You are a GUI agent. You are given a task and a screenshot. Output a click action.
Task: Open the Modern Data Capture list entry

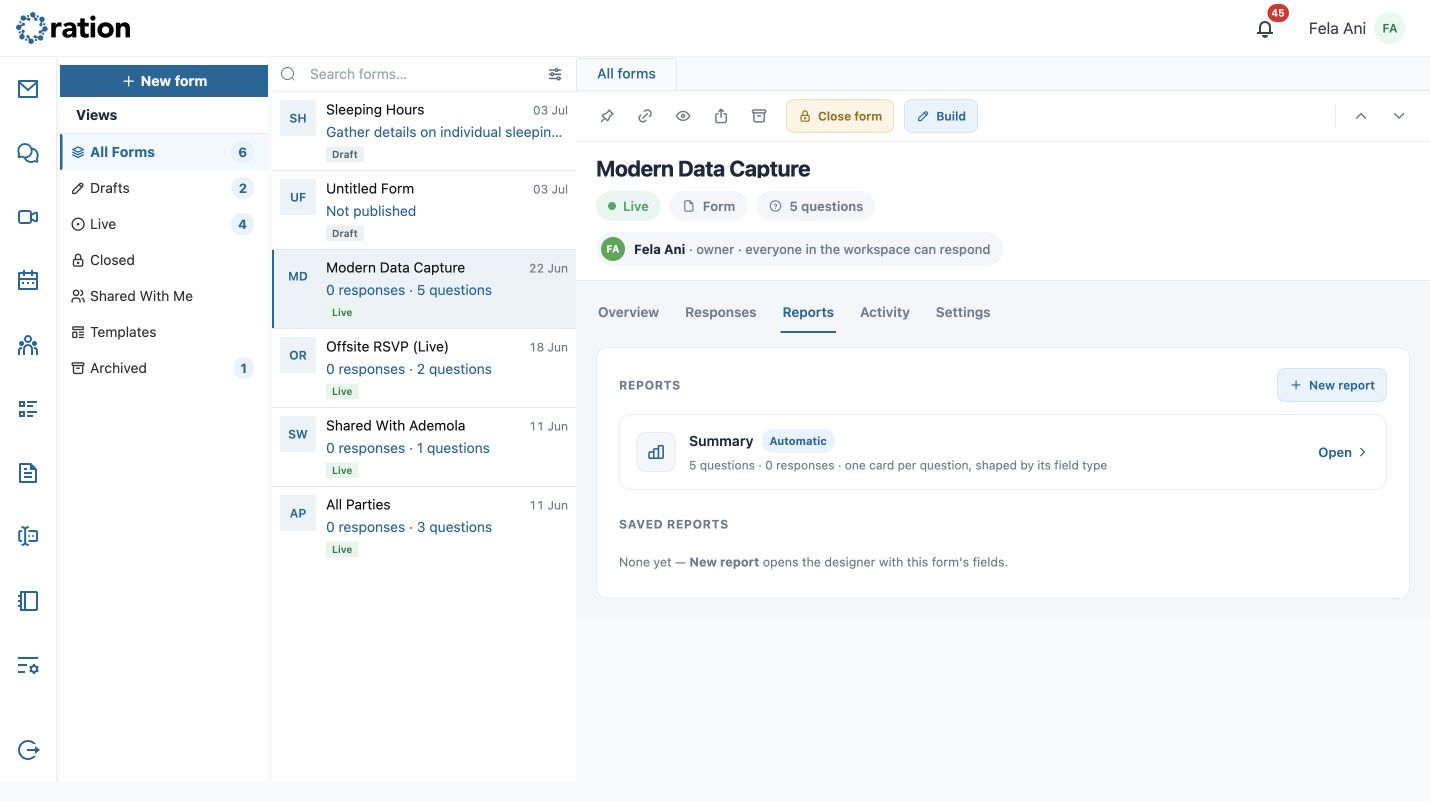click(424, 289)
